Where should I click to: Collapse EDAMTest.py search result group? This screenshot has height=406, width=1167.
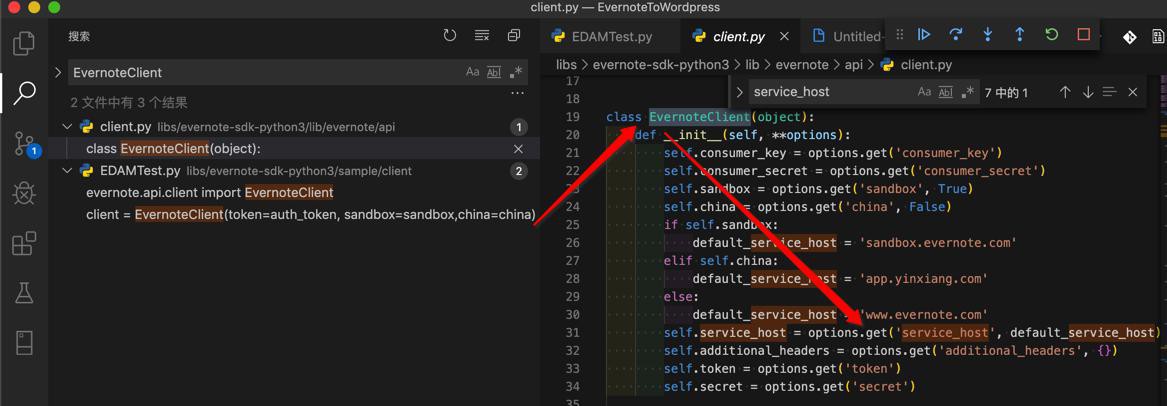[x=68, y=171]
